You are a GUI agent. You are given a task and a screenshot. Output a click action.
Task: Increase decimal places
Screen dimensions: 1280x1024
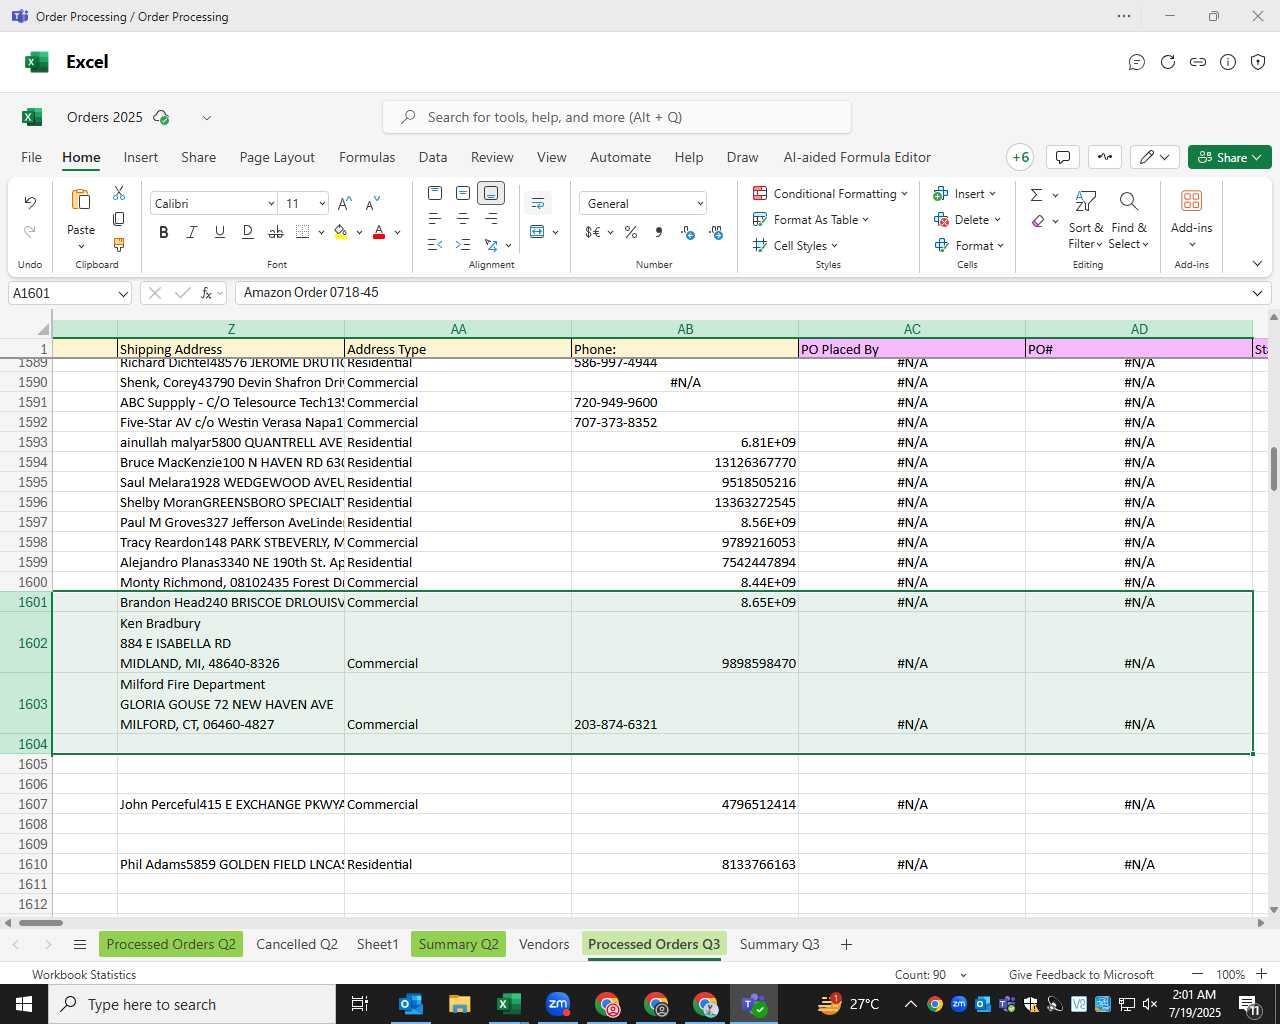tap(688, 232)
